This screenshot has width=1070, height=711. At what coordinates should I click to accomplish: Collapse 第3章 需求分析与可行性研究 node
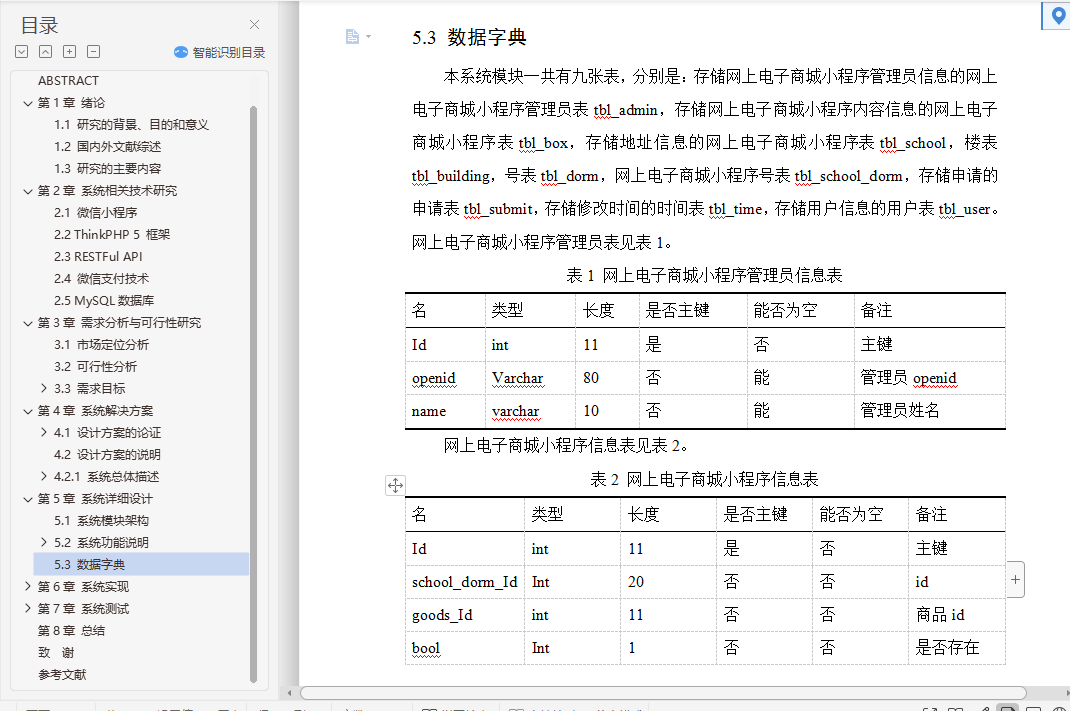click(x=28, y=323)
